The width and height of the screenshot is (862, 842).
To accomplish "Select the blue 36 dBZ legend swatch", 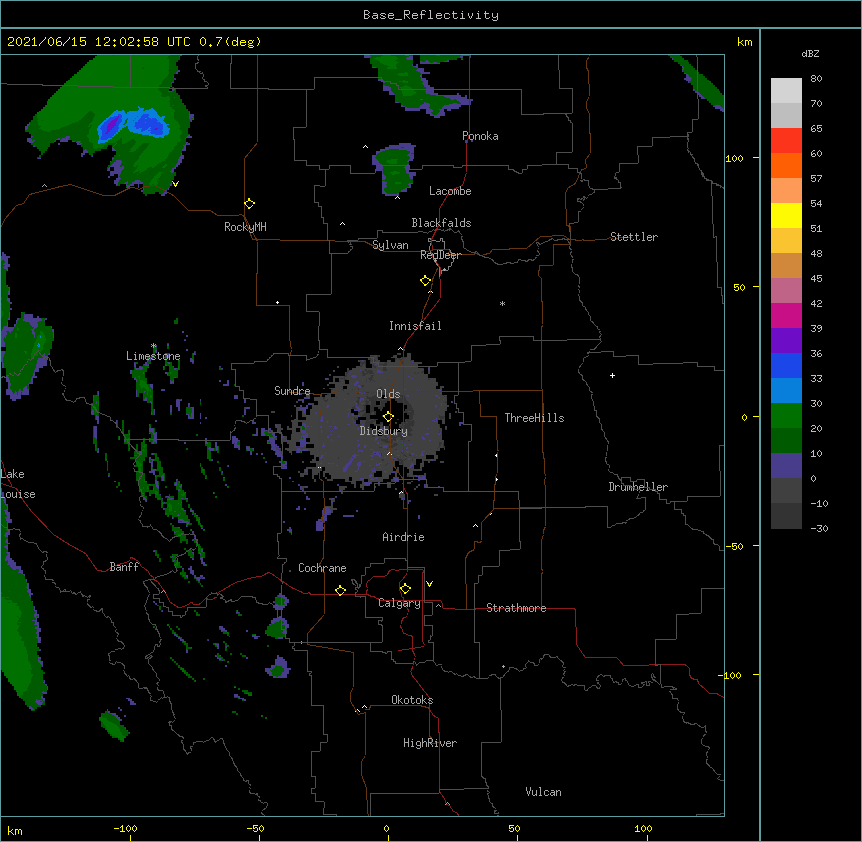I will [786, 365].
